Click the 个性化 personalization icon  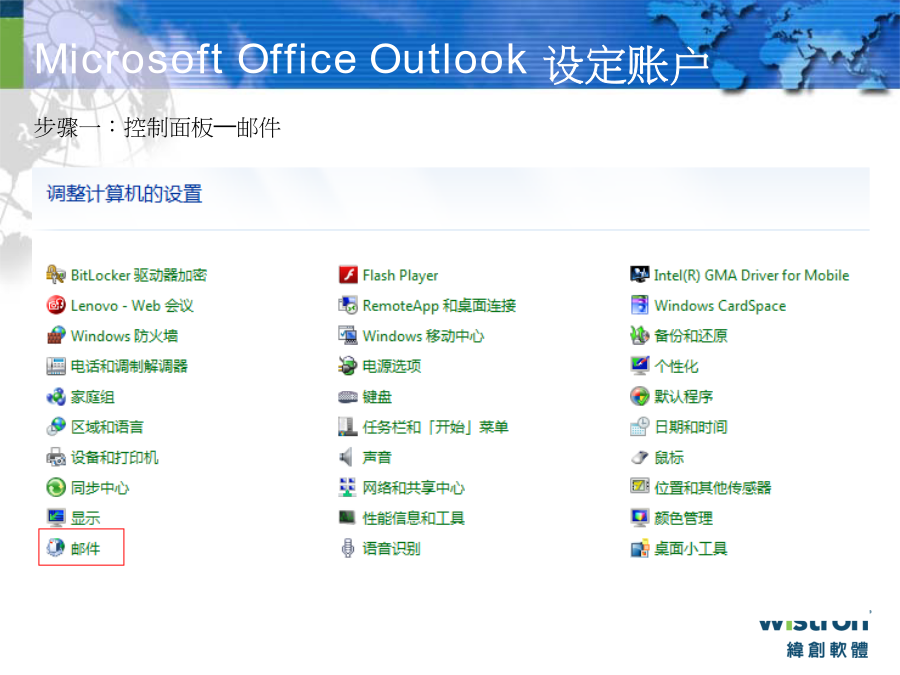[x=639, y=366]
